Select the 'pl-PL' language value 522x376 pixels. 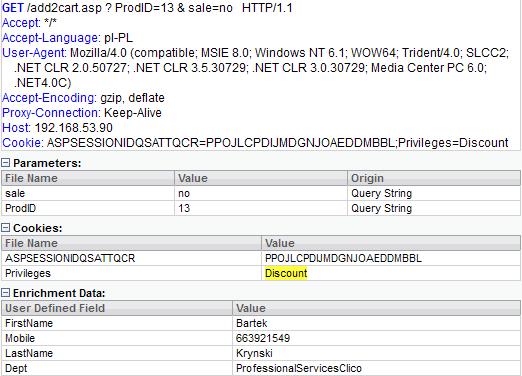pos(119,38)
